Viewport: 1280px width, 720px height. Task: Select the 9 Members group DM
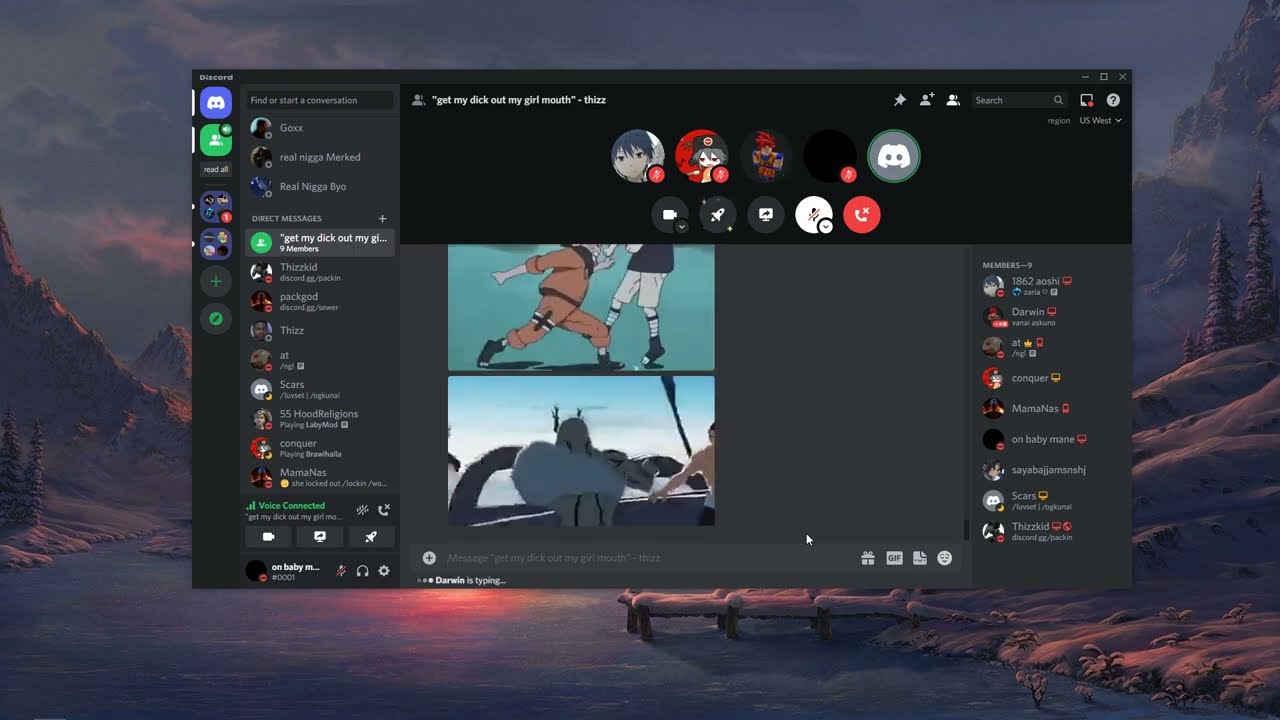coord(320,242)
